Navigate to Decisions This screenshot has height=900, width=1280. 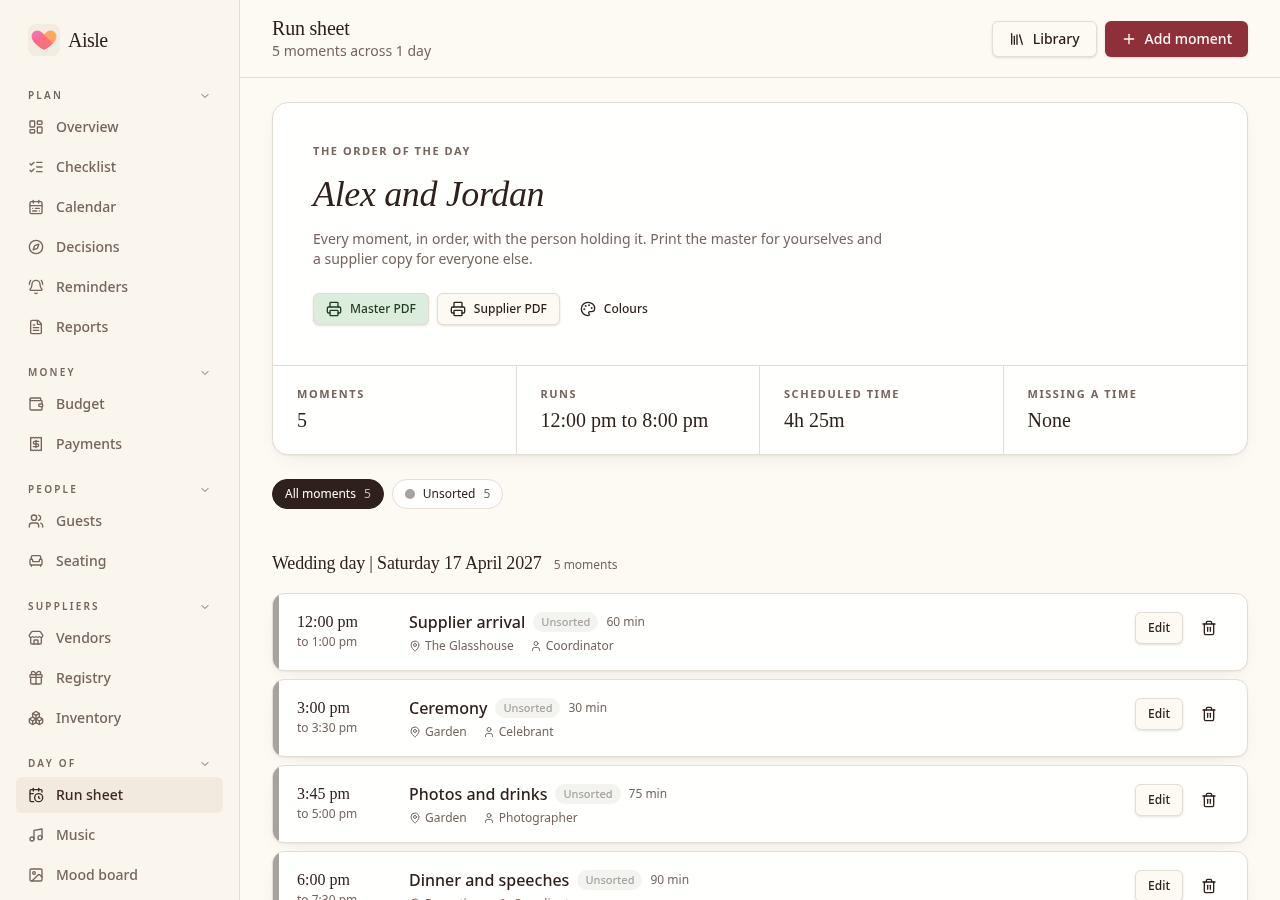[x=119, y=247]
